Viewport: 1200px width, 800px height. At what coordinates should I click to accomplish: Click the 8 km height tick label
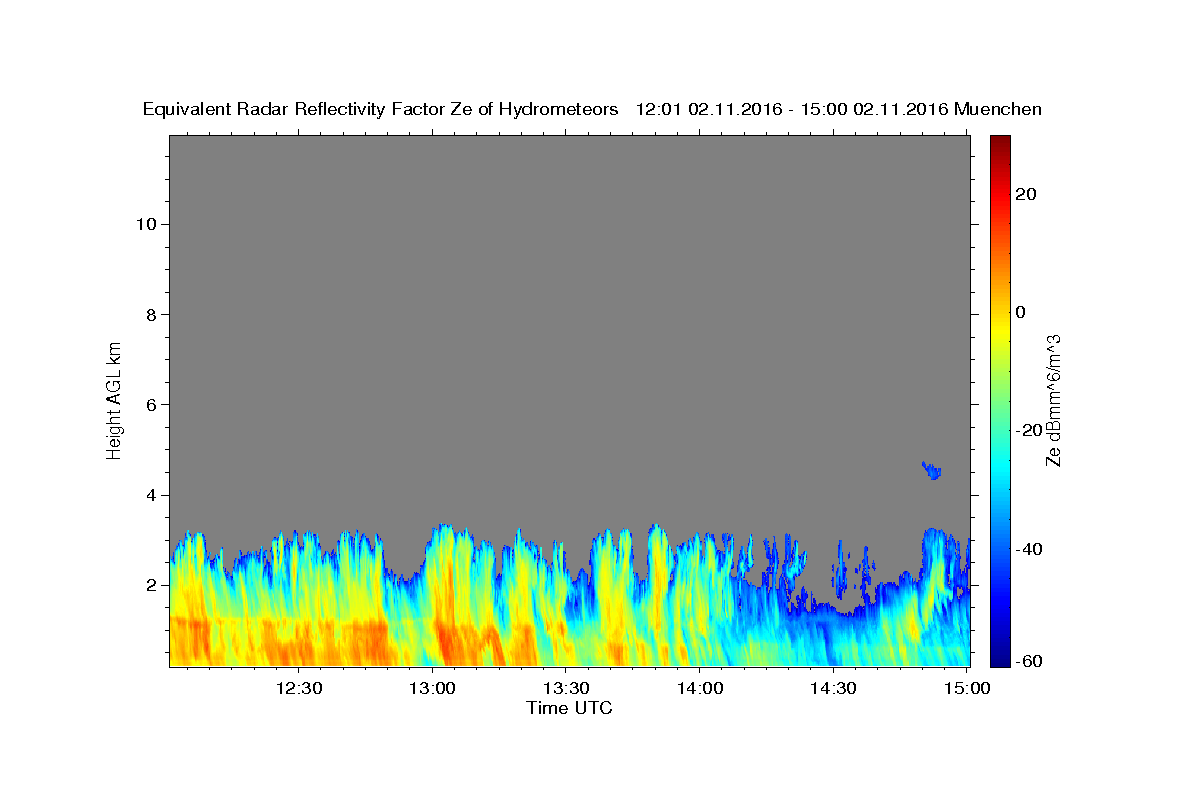tap(153, 314)
